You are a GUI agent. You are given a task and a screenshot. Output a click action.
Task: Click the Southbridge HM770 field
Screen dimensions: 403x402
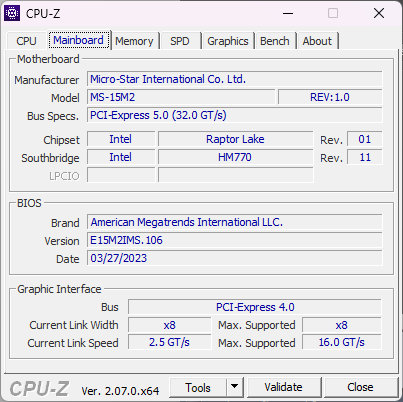click(x=235, y=157)
